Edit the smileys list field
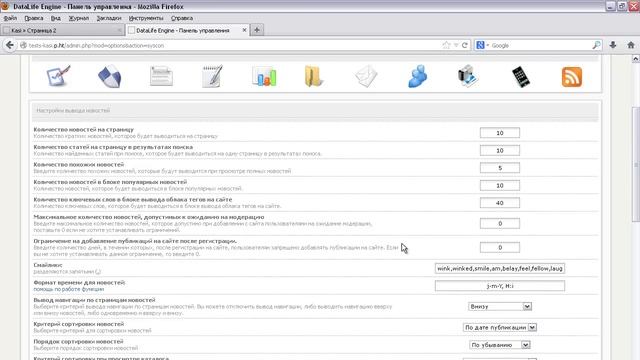 click(x=500, y=269)
